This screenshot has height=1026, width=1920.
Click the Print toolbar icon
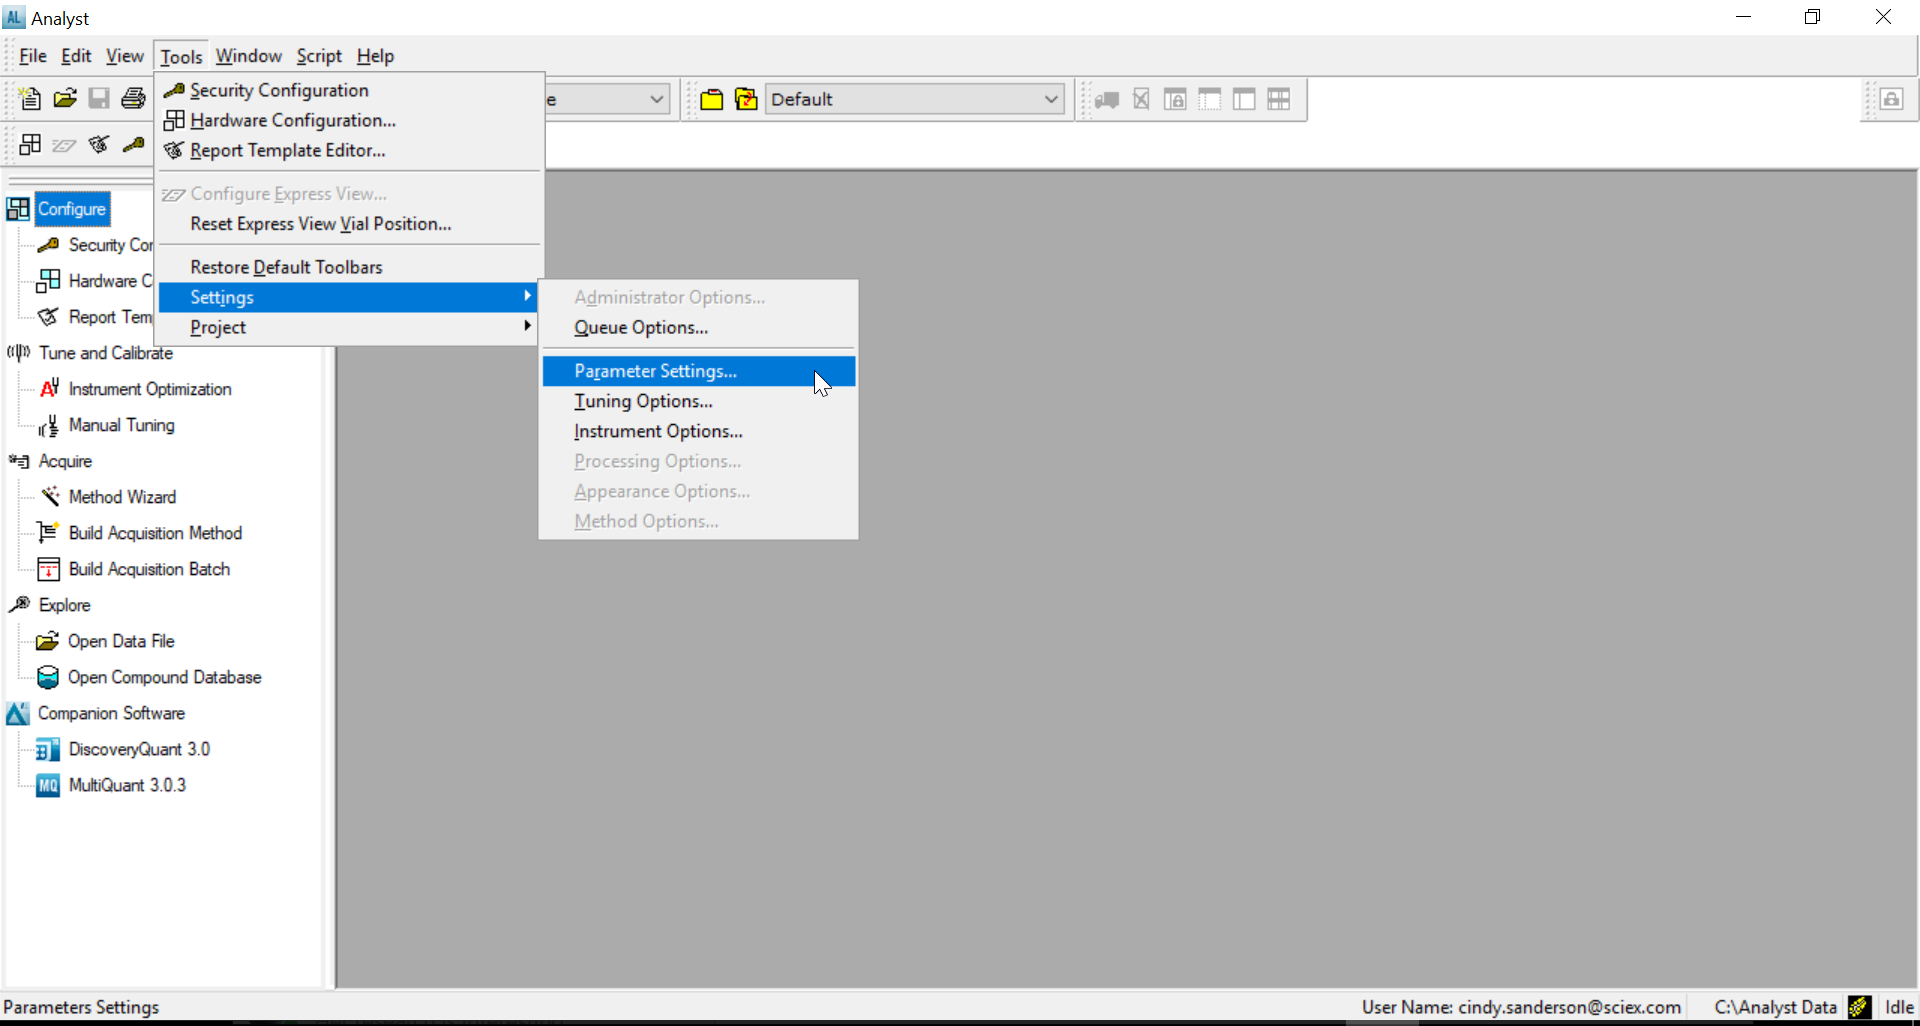pyautogui.click(x=133, y=98)
